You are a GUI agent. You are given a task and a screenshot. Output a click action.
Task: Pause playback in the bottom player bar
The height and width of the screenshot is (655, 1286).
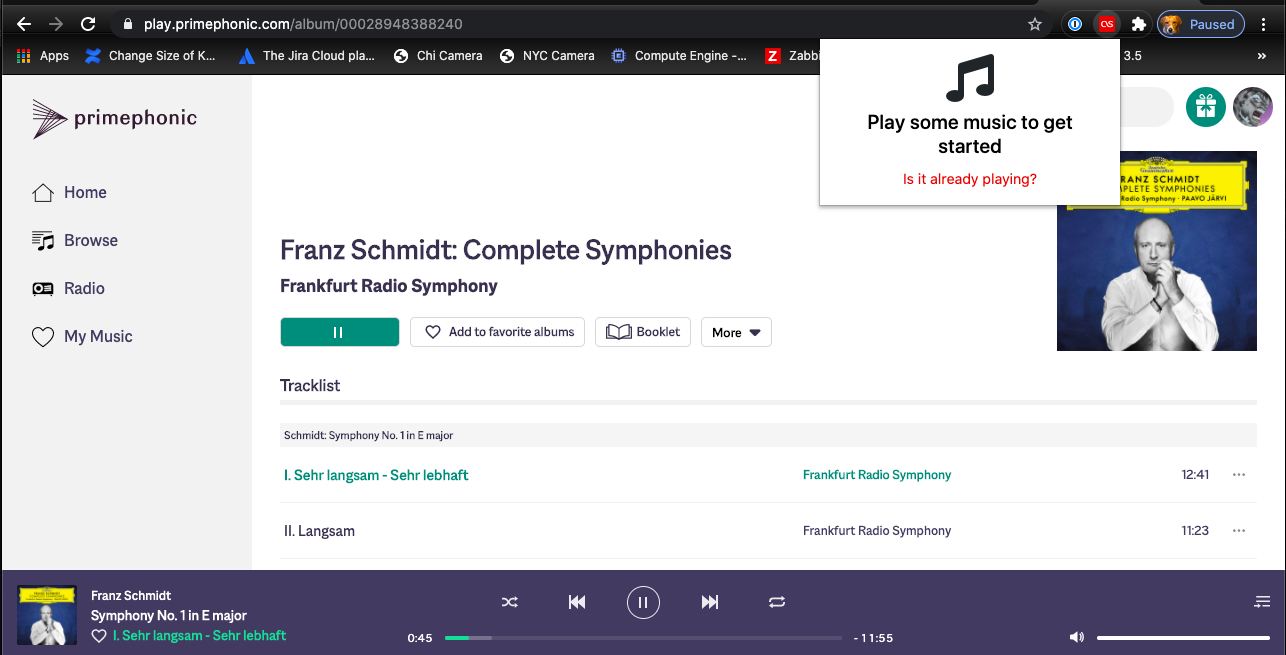643,602
